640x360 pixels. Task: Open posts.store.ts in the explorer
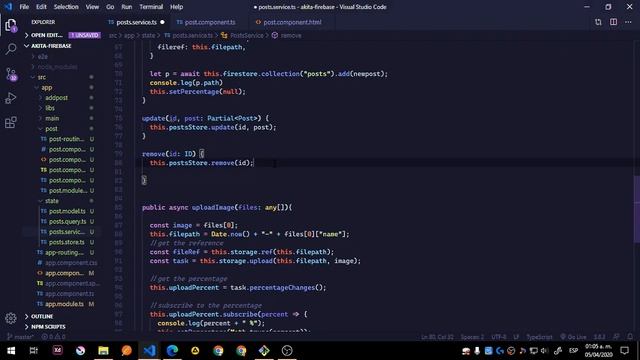pyautogui.click(x=67, y=242)
